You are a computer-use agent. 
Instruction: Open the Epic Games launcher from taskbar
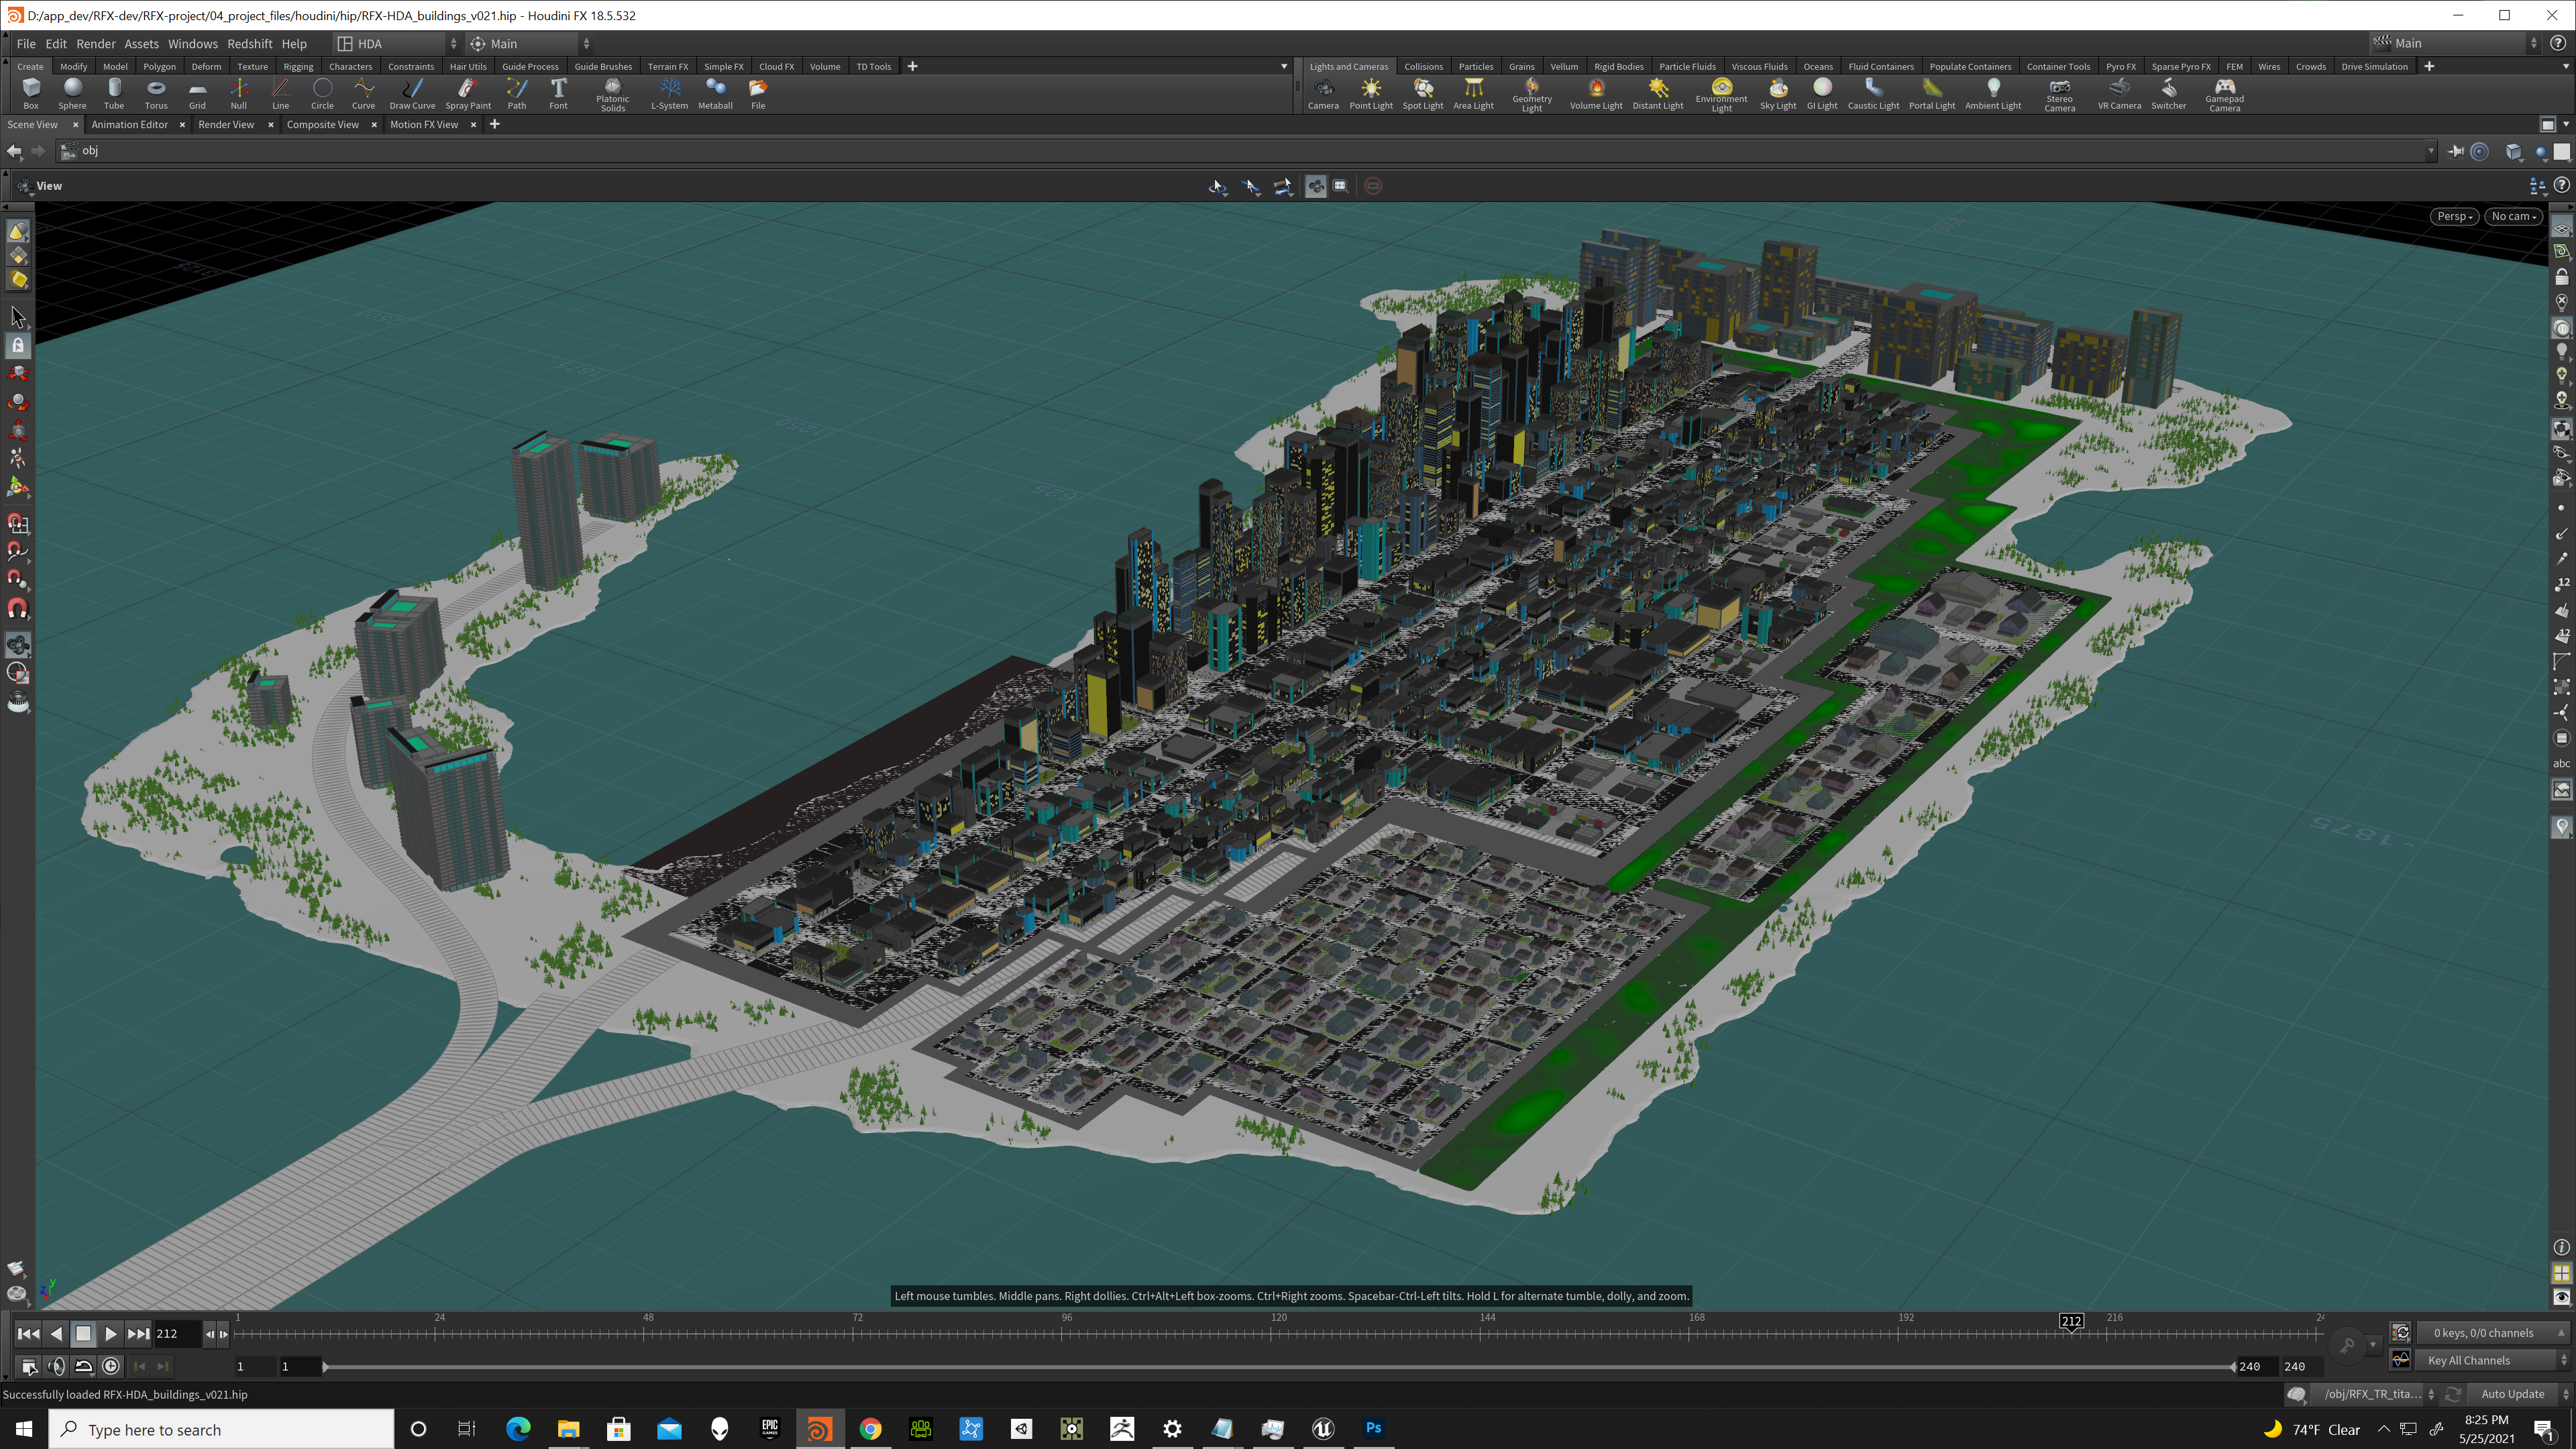[x=769, y=1428]
